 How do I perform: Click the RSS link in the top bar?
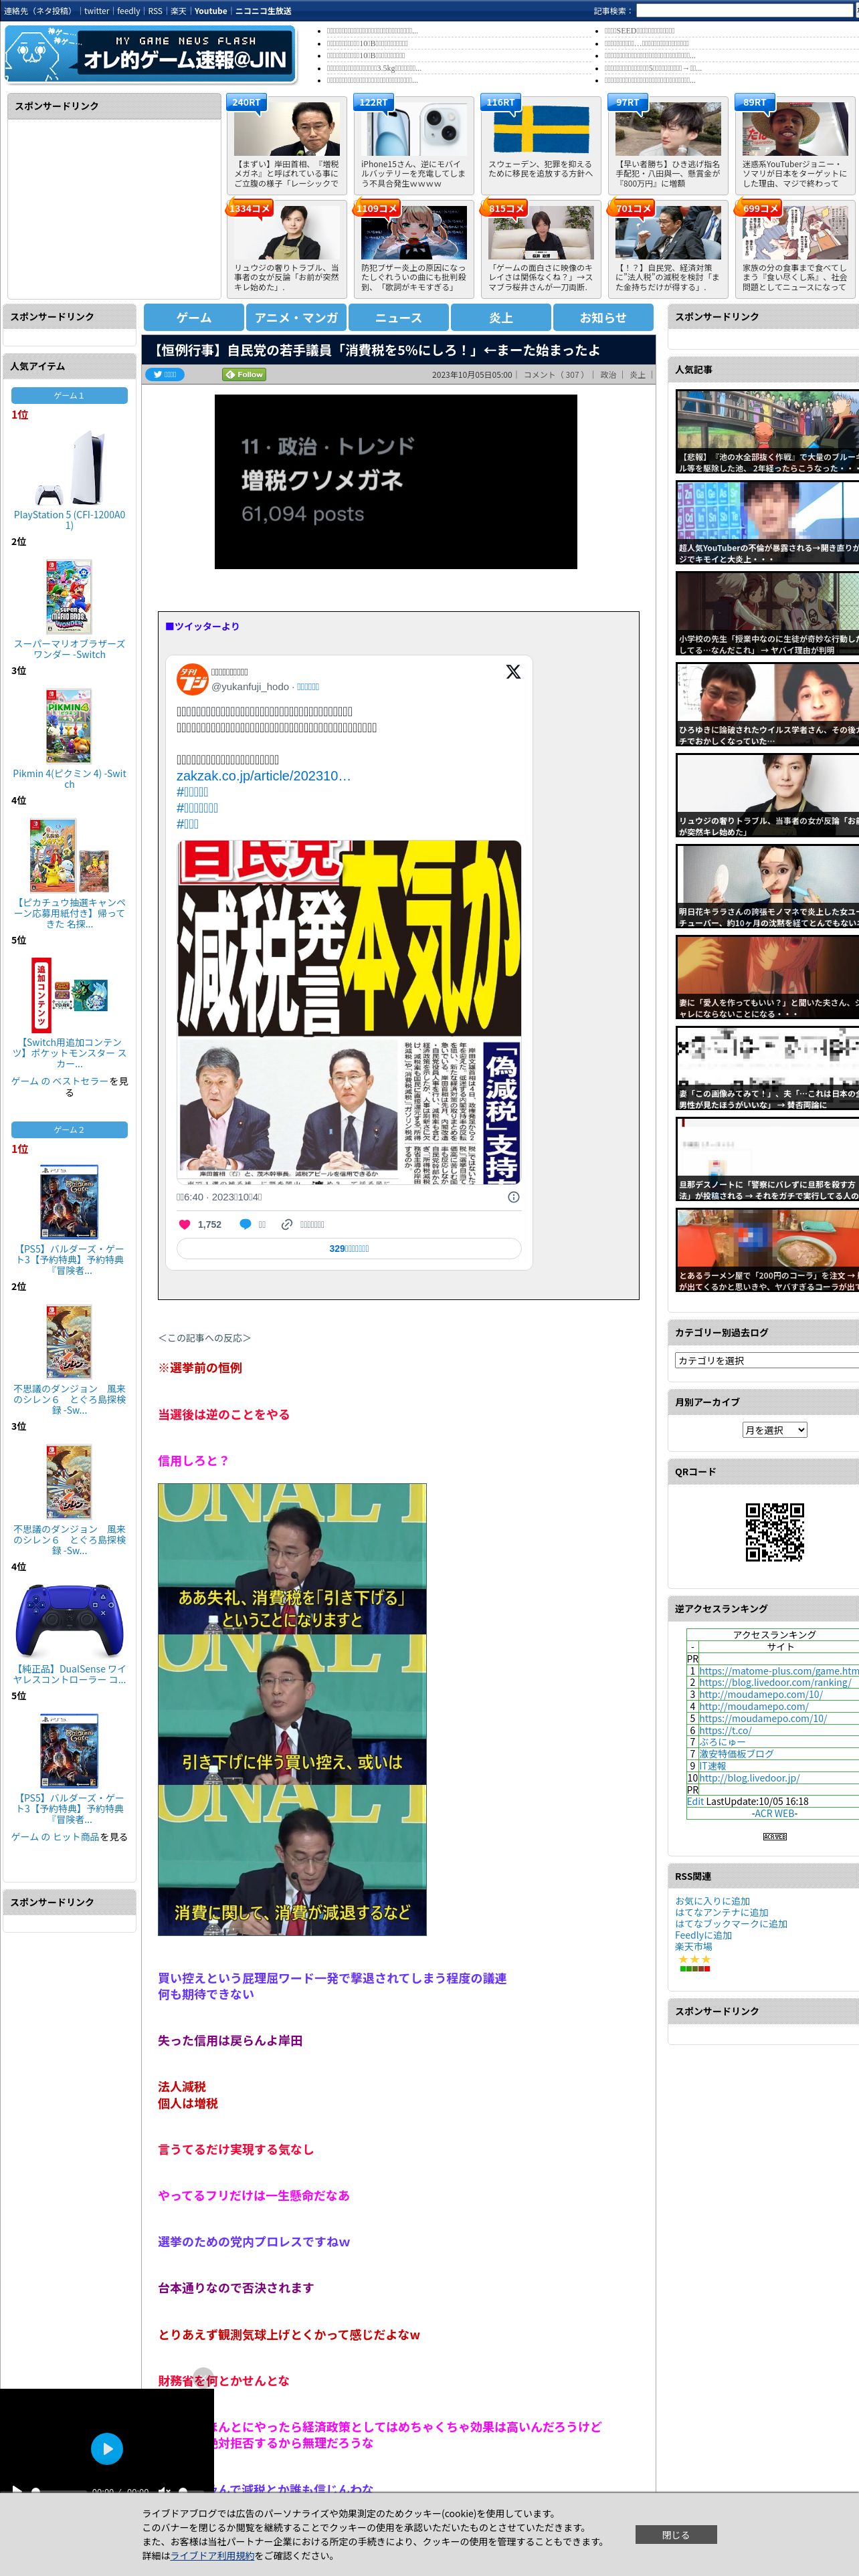[155, 11]
